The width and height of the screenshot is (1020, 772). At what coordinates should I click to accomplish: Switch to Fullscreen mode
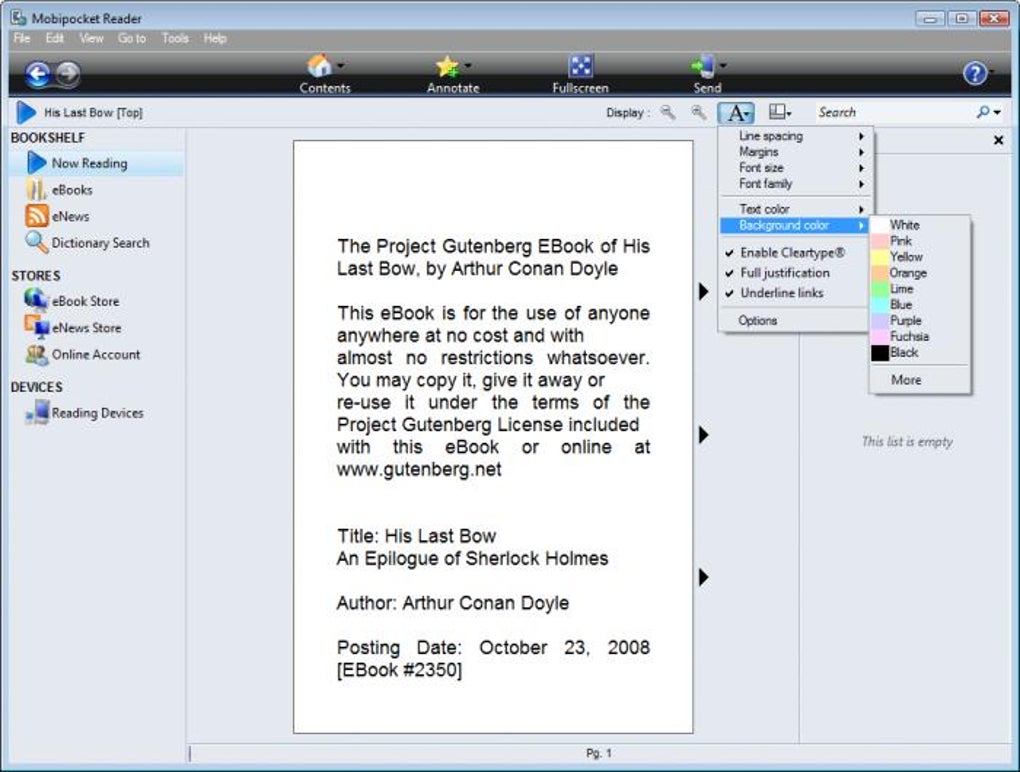tap(580, 66)
